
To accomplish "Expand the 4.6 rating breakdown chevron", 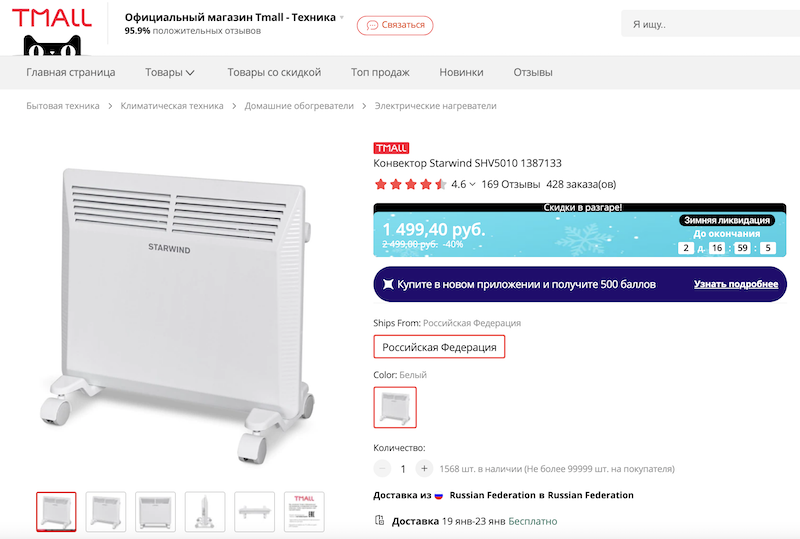I will point(472,184).
